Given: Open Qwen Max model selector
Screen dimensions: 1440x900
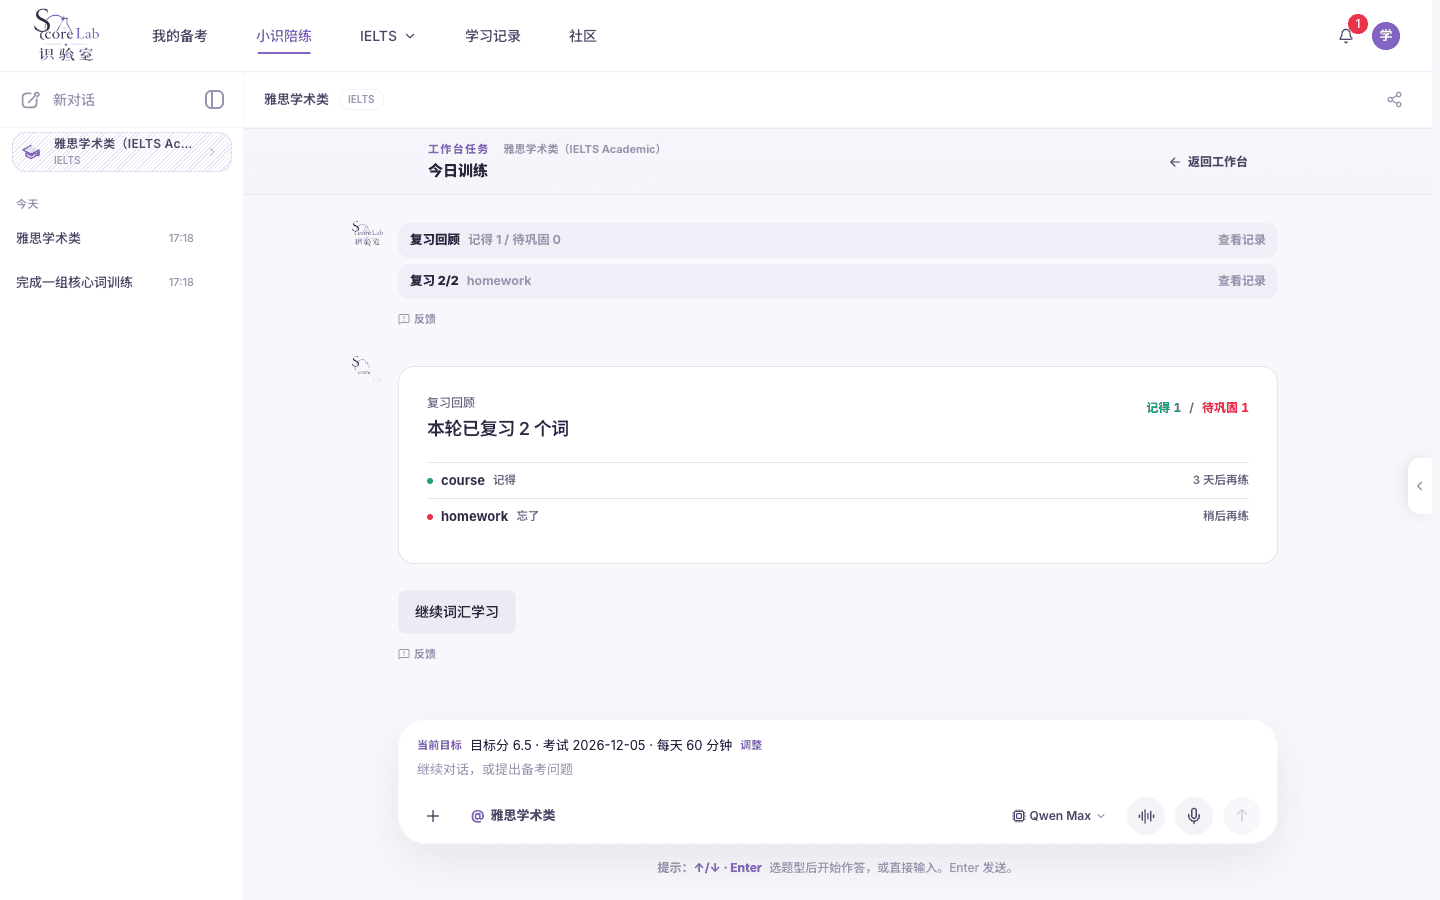Looking at the screenshot, I should tap(1059, 816).
